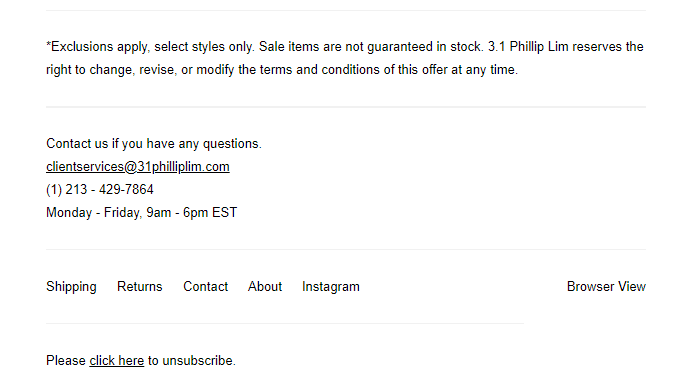Open the email in Browser View
The image size is (681, 386).
point(606,287)
